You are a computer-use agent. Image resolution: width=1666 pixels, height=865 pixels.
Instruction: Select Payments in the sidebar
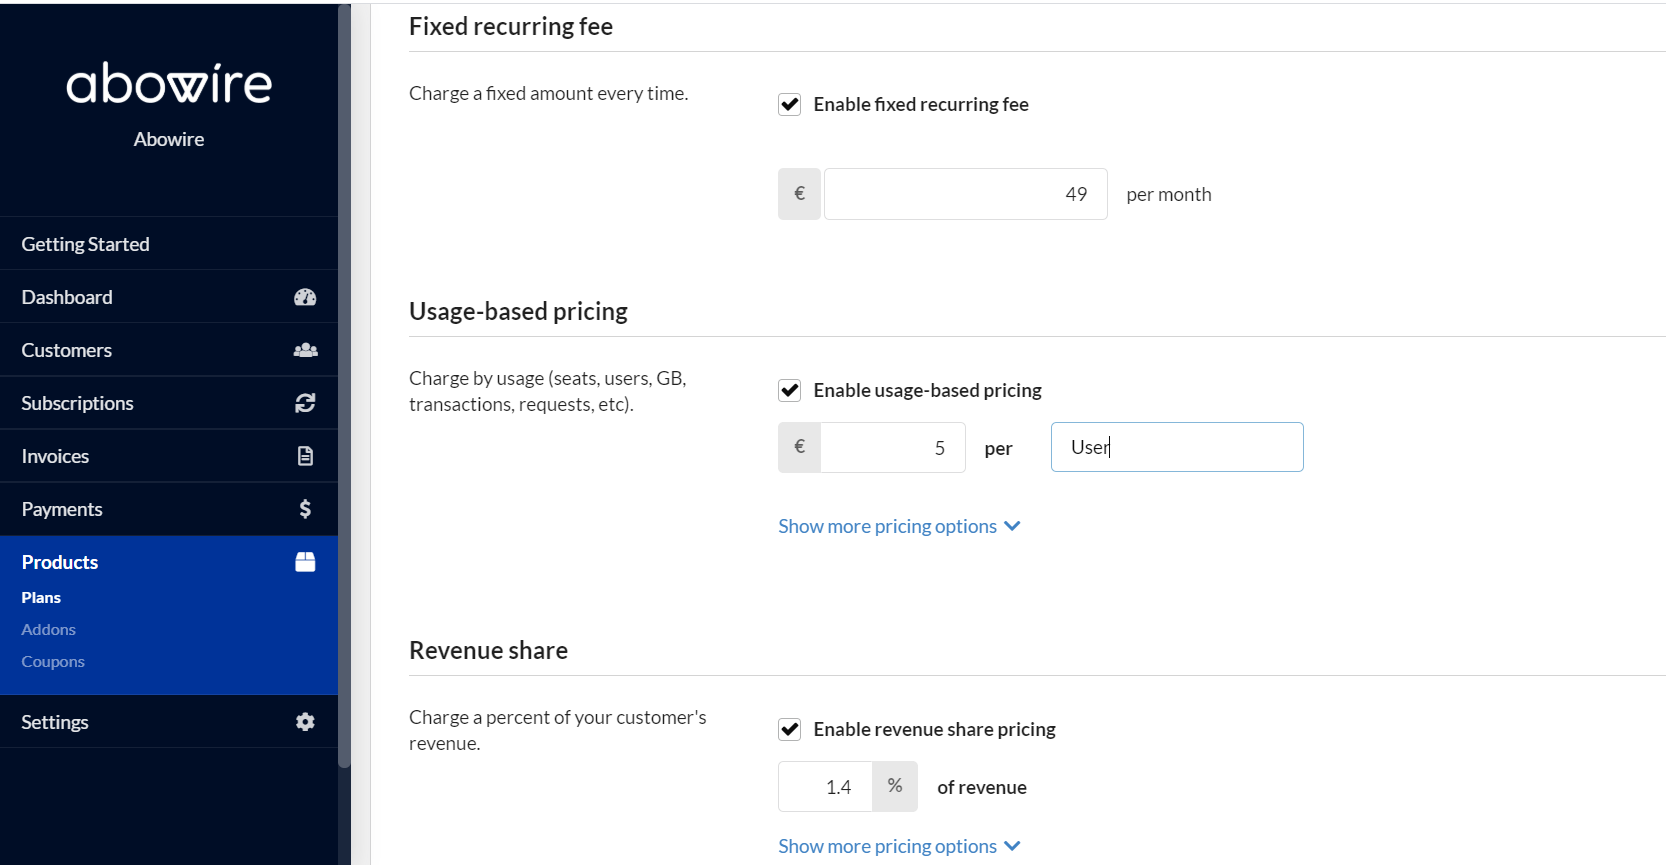click(169, 509)
